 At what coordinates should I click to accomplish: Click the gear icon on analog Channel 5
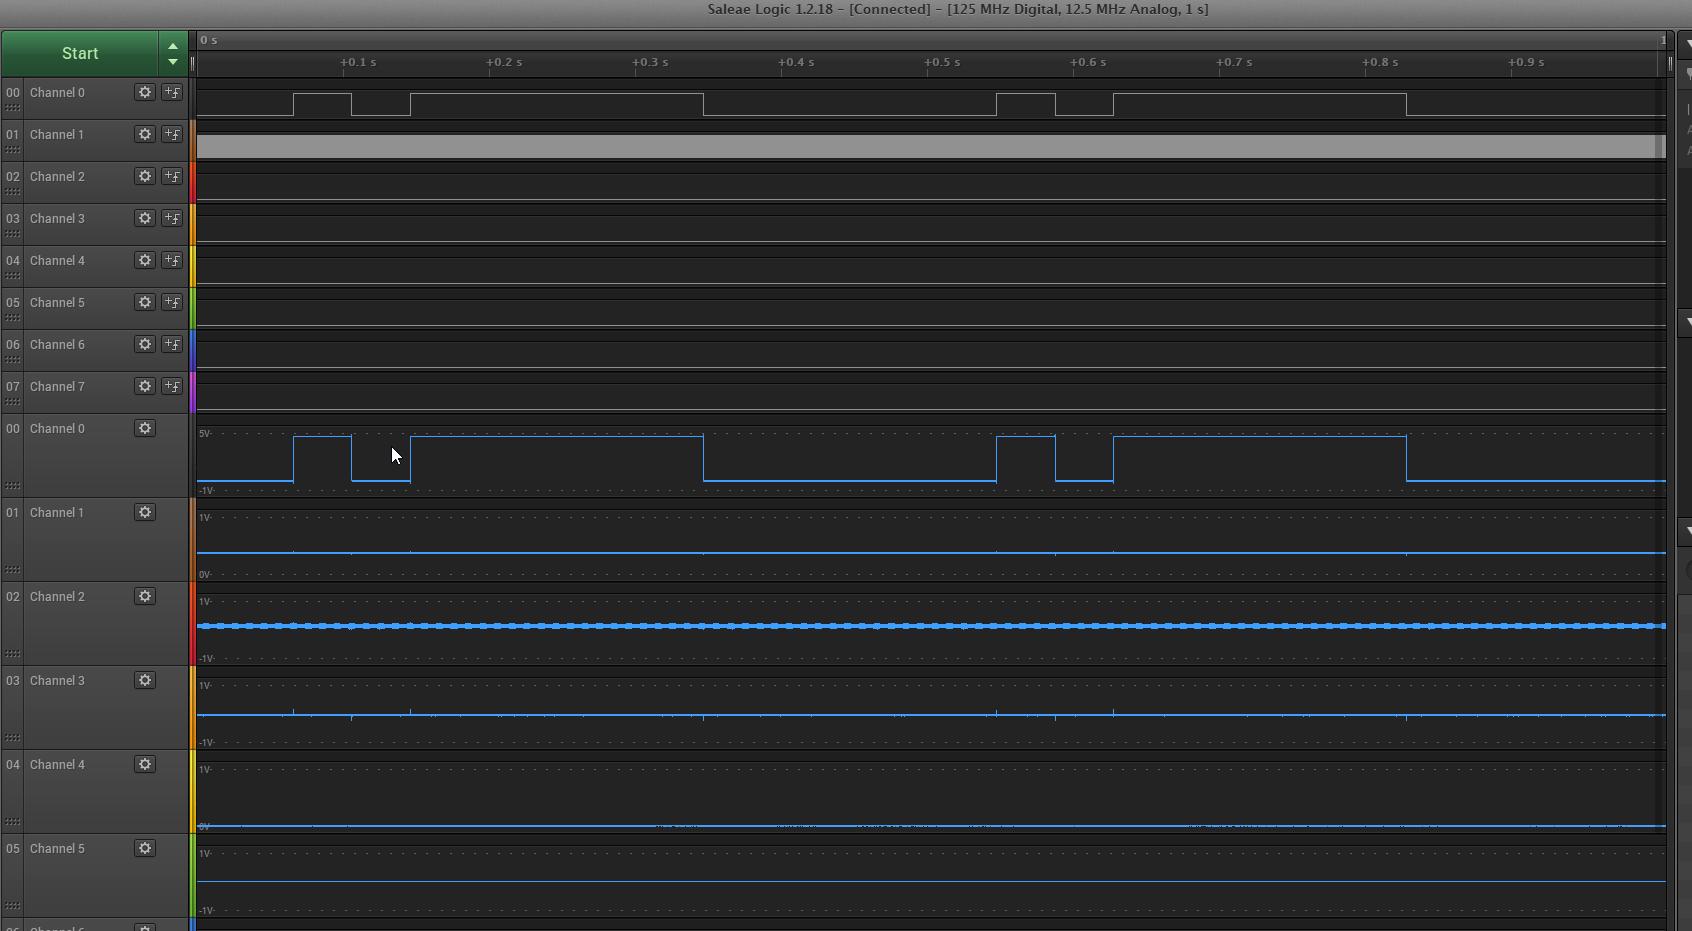(x=145, y=848)
